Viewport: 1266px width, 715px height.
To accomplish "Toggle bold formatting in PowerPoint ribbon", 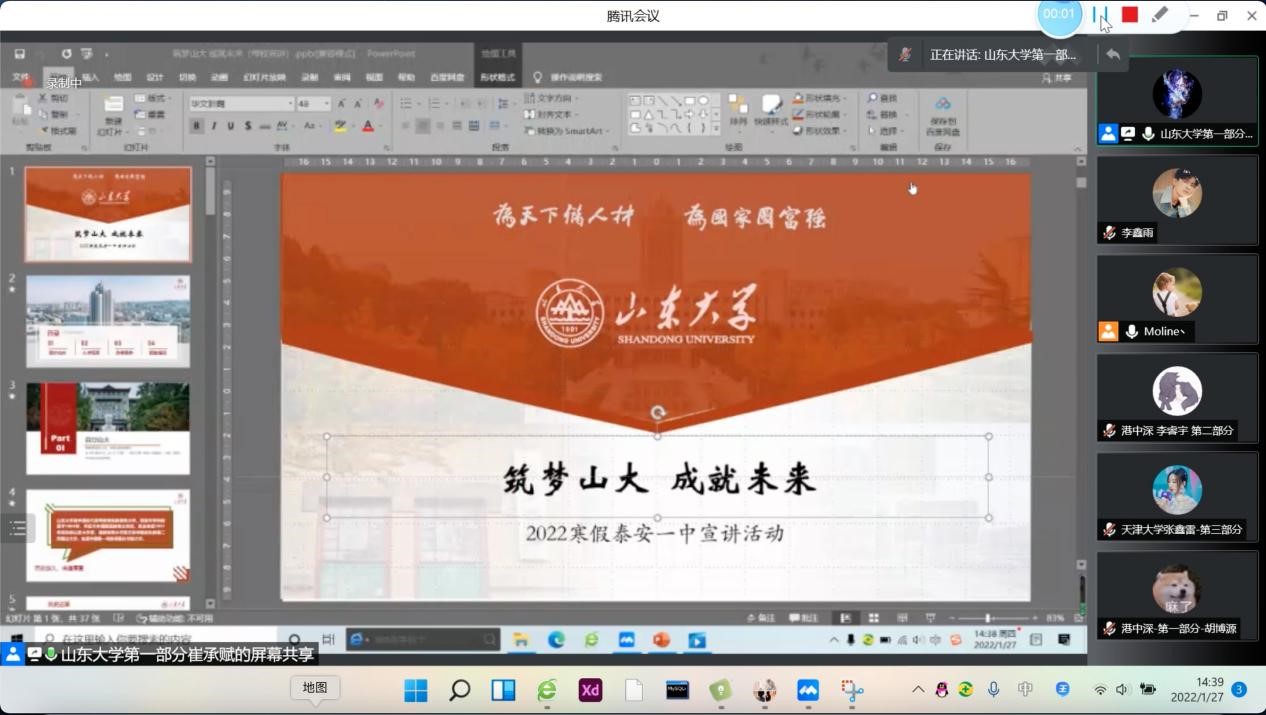I will [197, 126].
